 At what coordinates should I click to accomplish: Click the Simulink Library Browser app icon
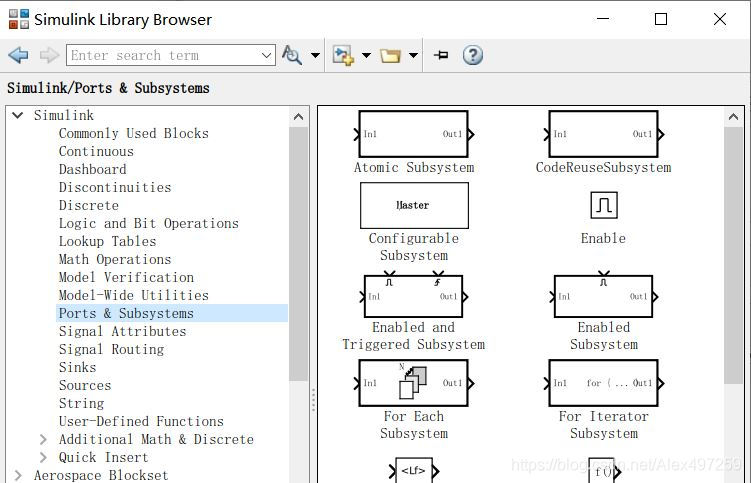[x=19, y=19]
